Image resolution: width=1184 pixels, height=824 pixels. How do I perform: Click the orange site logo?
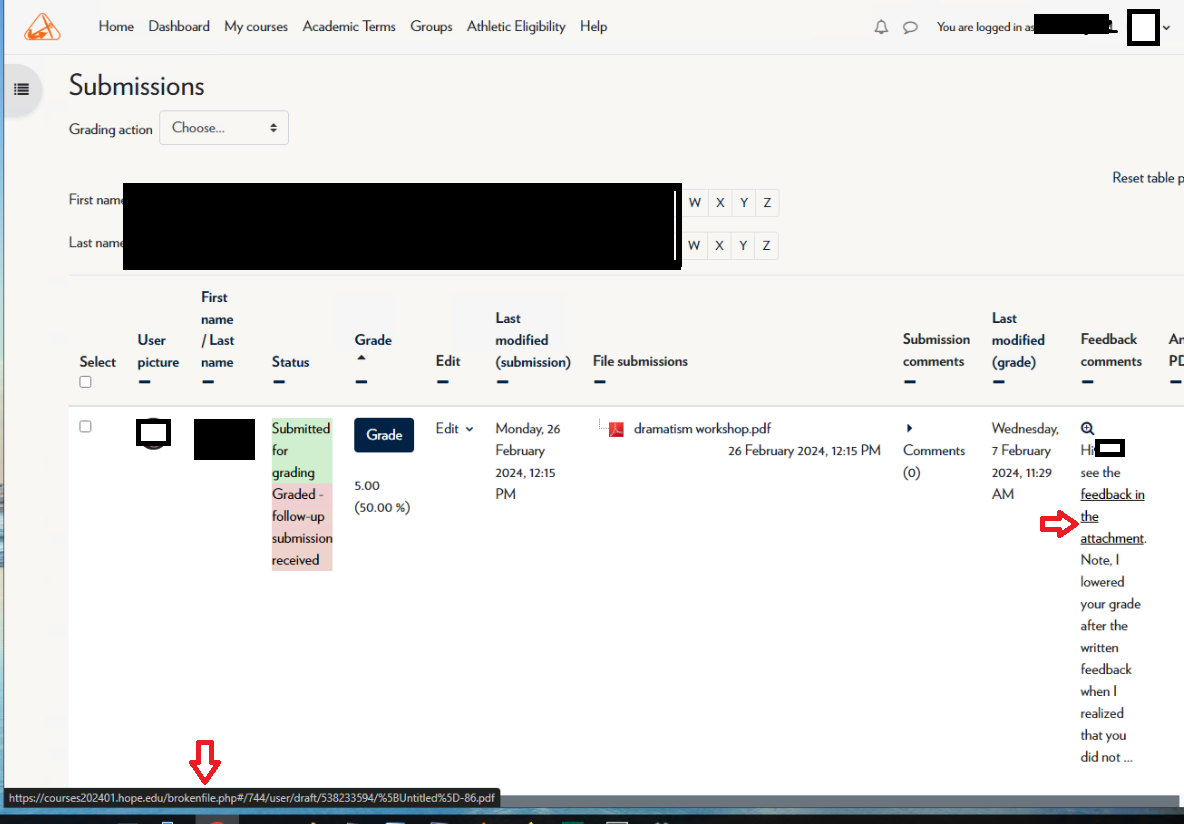[42, 27]
